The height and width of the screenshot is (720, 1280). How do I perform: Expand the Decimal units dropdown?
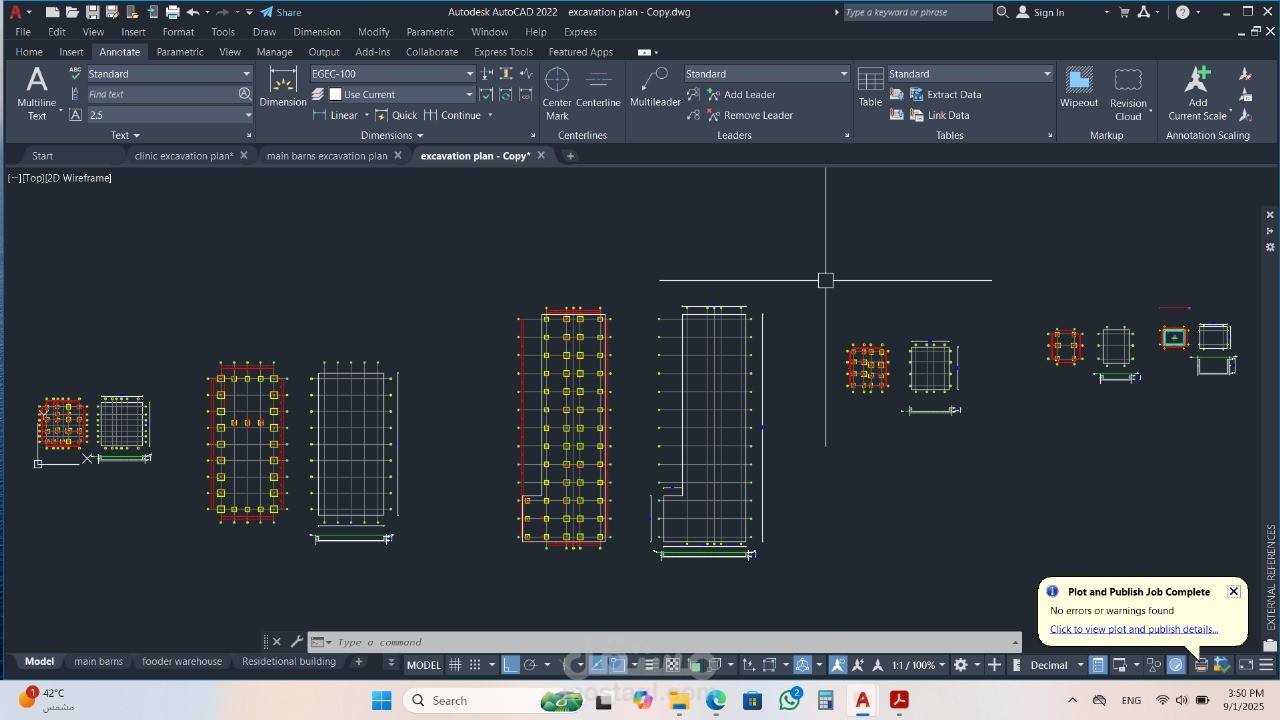coord(1080,665)
